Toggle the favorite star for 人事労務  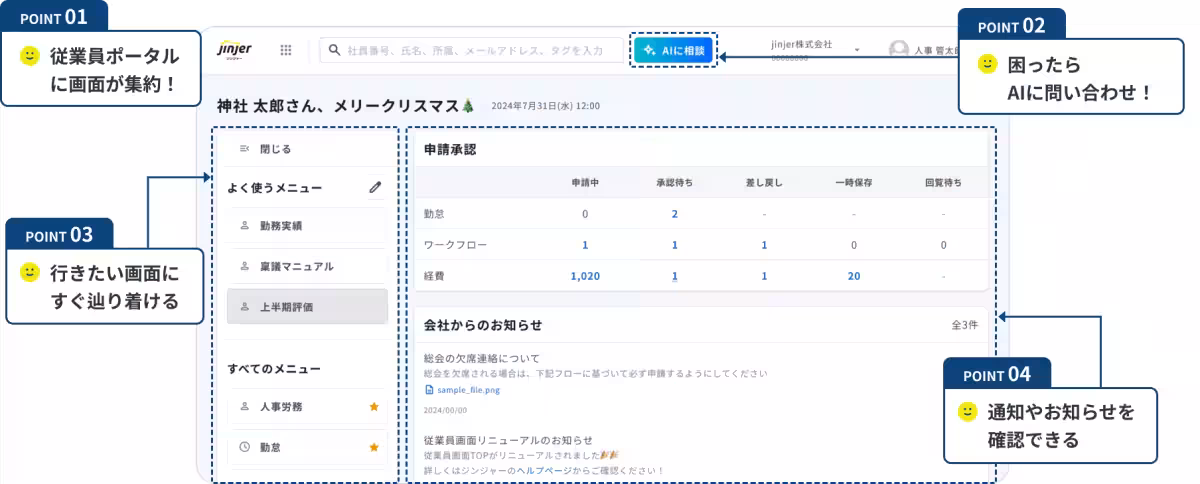tap(374, 407)
